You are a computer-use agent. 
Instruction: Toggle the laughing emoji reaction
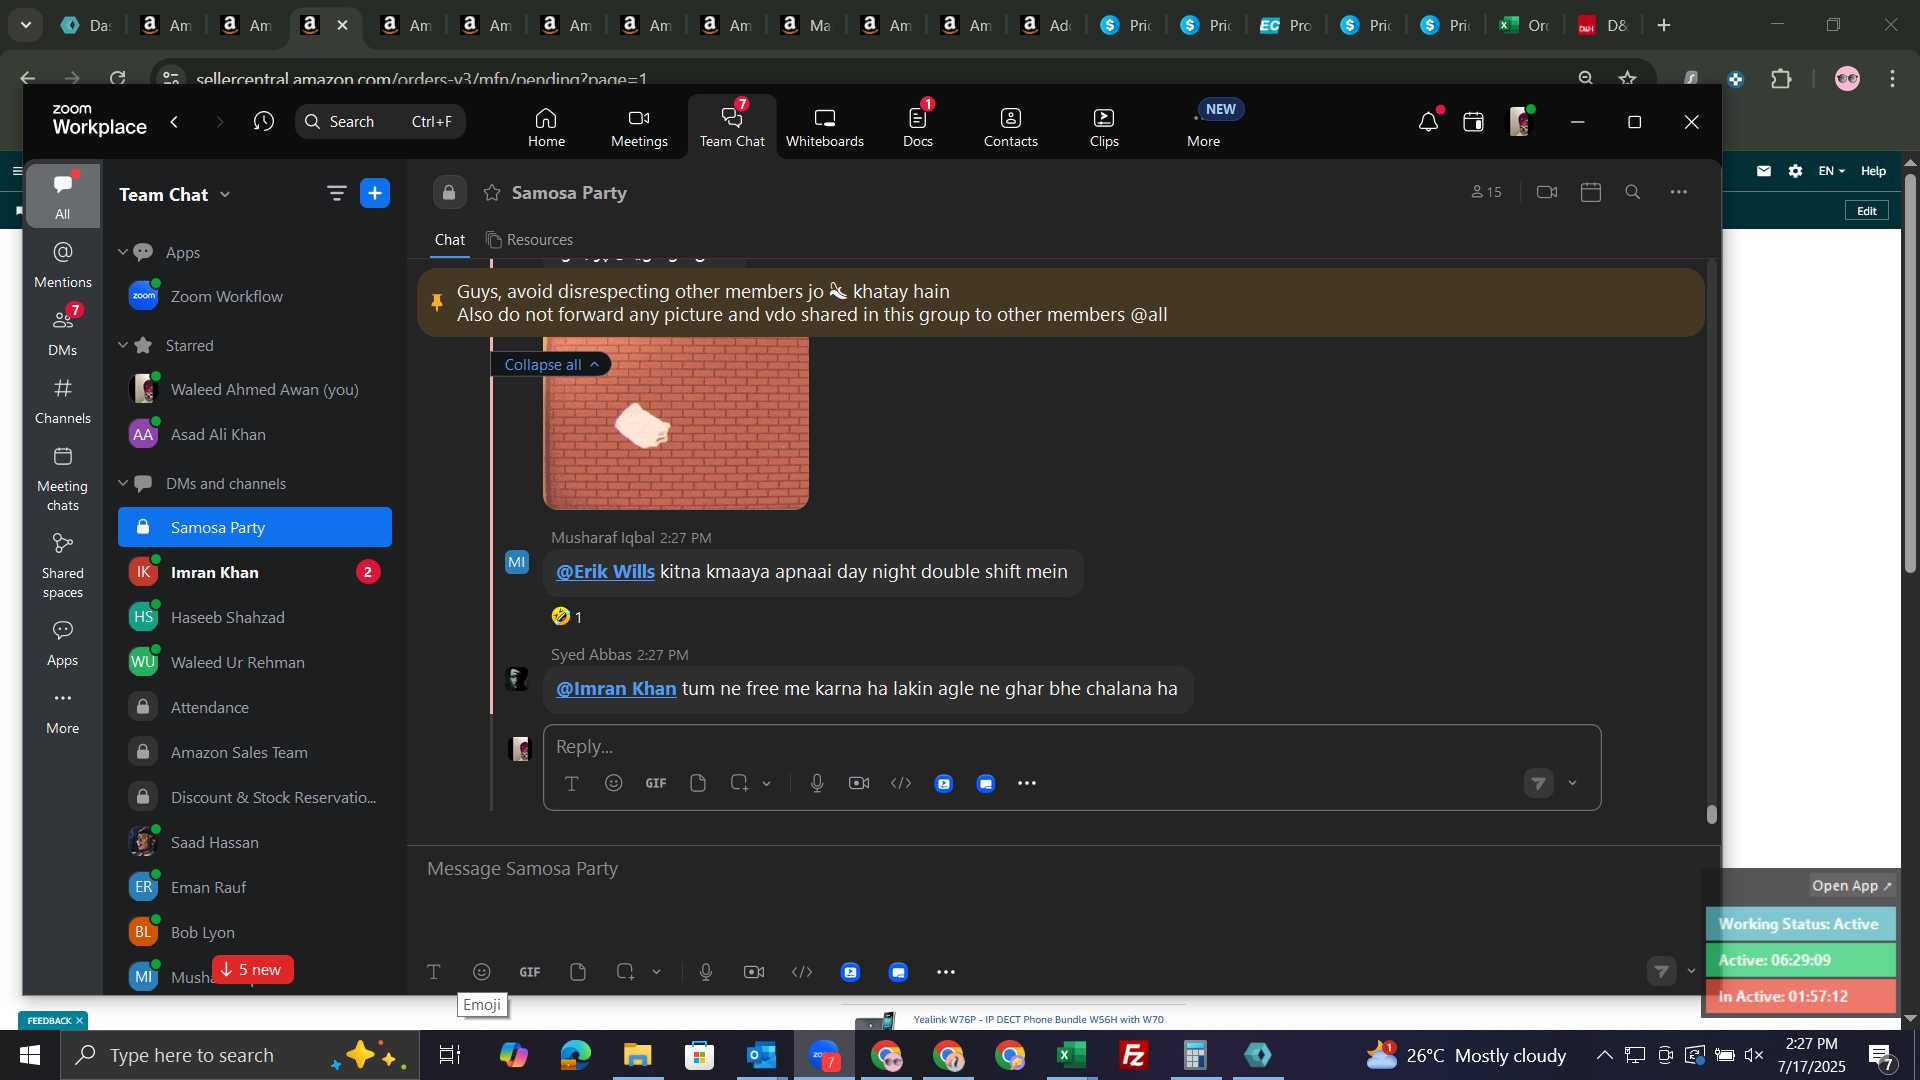click(x=566, y=617)
